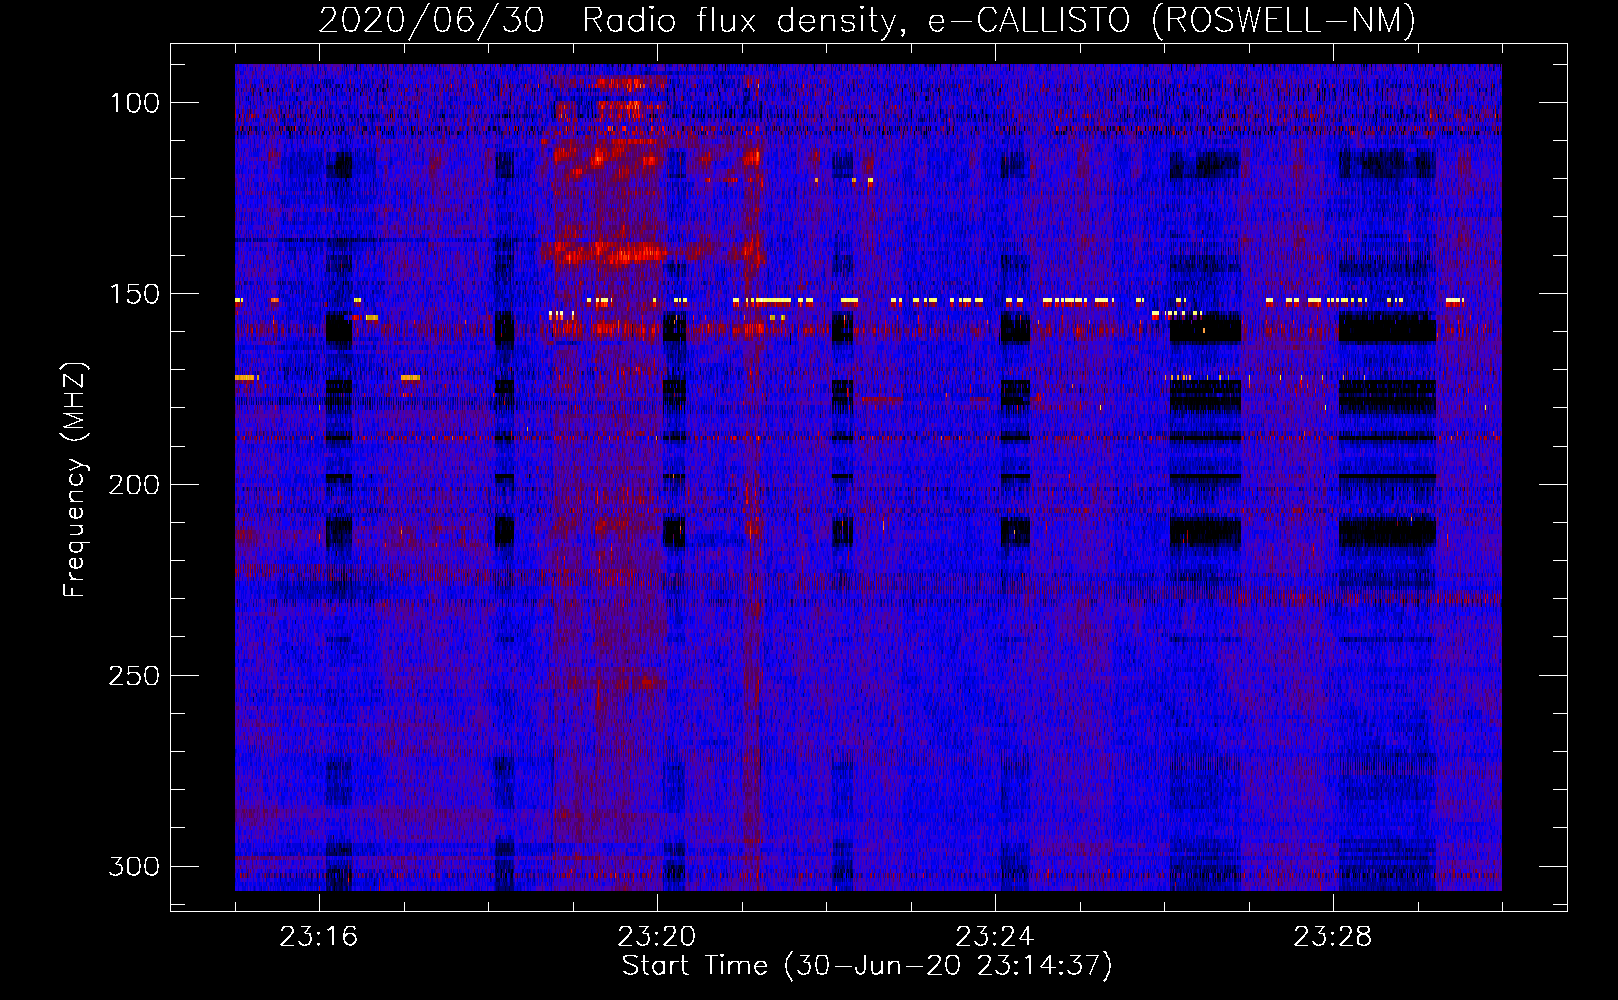Click the 250 frequency tick label

tap(134, 676)
